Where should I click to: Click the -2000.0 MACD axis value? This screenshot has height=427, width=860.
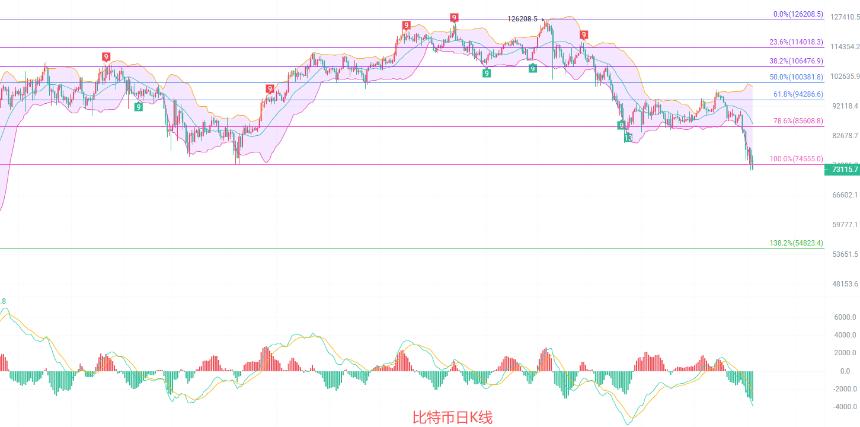[846, 389]
